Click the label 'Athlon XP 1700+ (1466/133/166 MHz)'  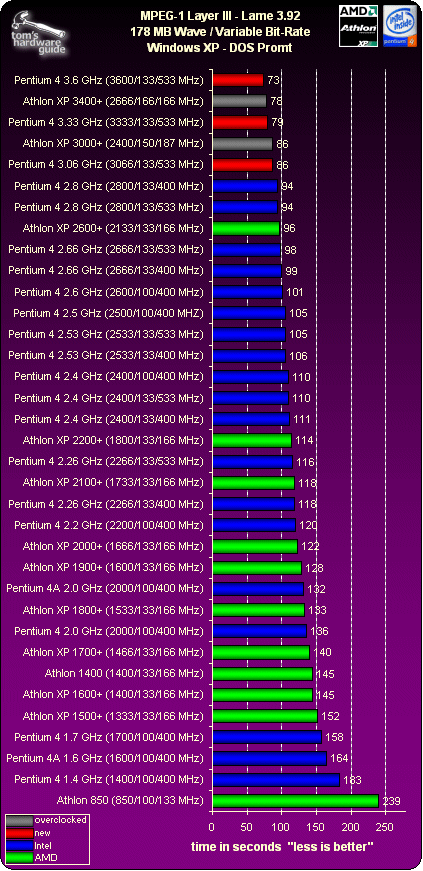tap(113, 652)
